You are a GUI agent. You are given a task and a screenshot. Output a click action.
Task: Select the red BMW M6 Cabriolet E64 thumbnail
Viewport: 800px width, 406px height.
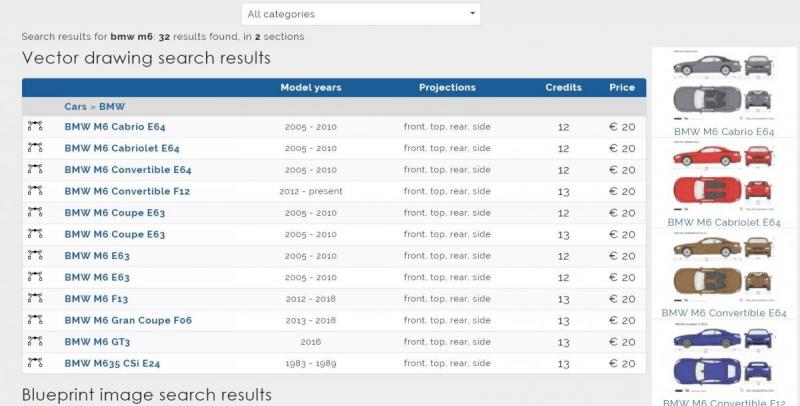pos(723,179)
